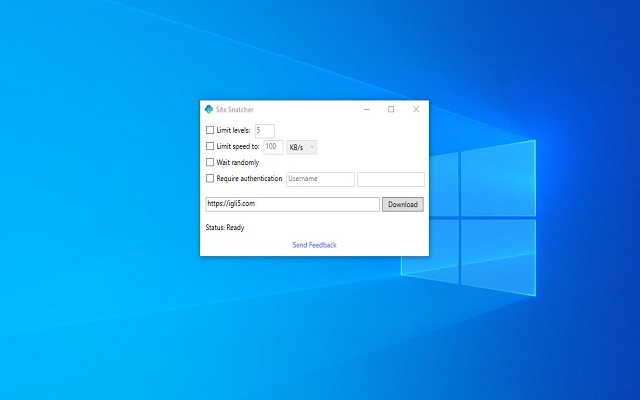Click the Limit levels number field

264,130
